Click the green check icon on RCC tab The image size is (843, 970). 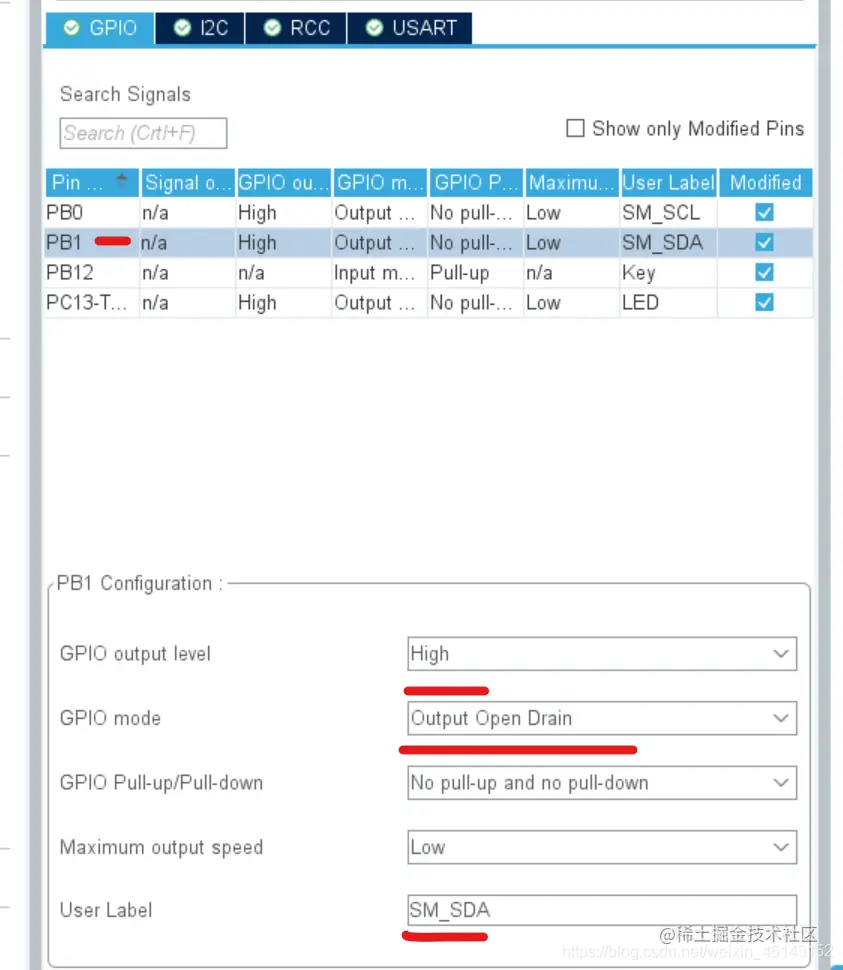click(x=272, y=28)
